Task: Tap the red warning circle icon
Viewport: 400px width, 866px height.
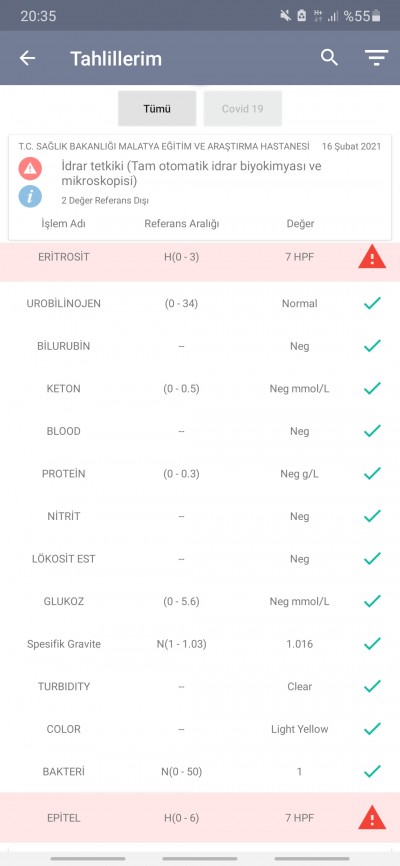Action: click(30, 168)
